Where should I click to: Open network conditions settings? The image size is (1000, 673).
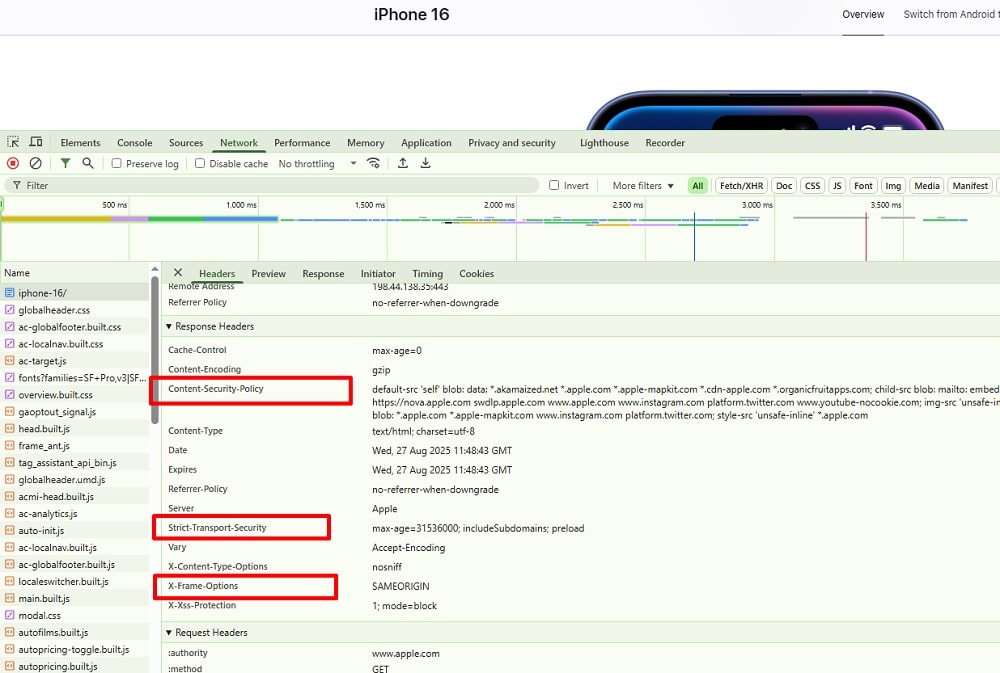tap(373, 163)
